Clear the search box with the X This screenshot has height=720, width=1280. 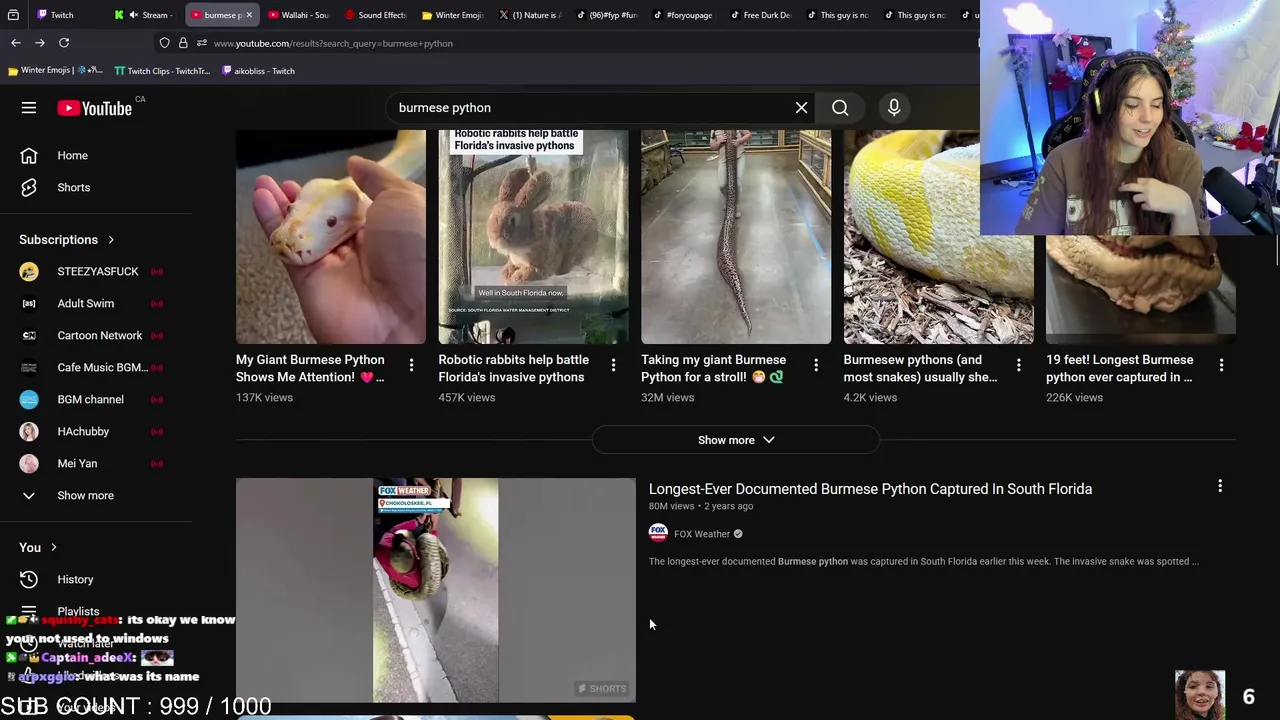(x=801, y=108)
